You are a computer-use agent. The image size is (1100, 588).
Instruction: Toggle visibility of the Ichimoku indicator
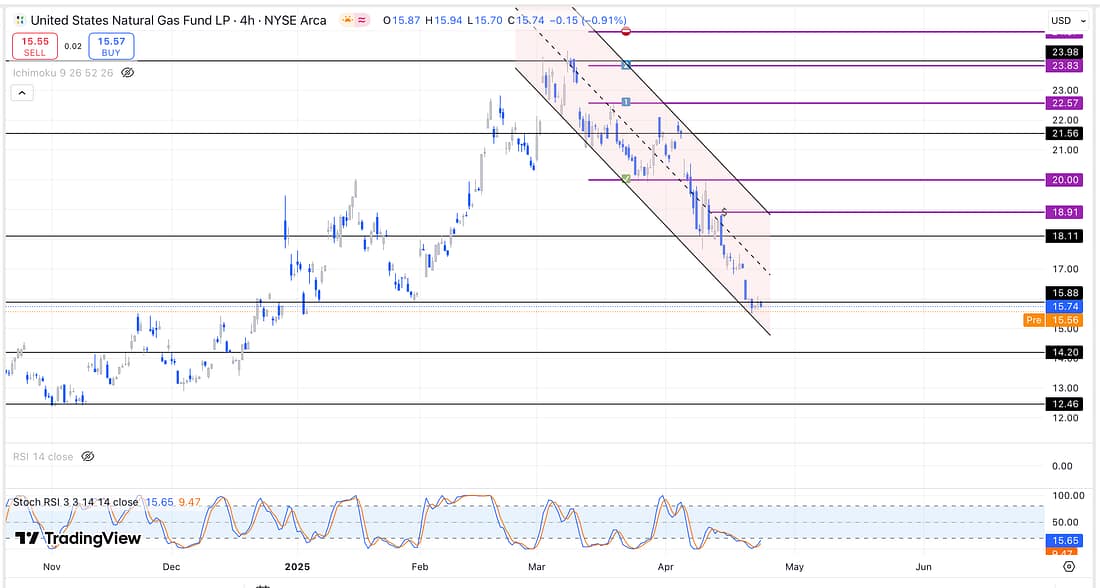coord(128,73)
